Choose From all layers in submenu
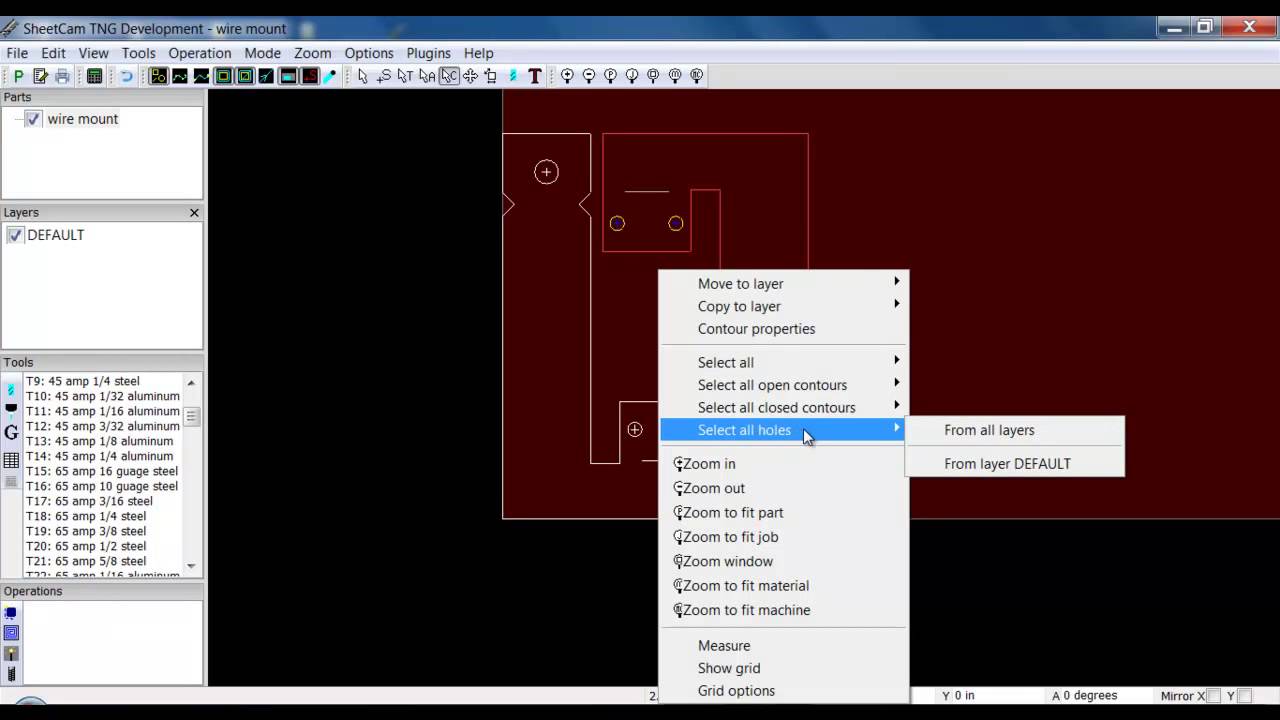This screenshot has height=720, width=1280. click(x=1015, y=430)
